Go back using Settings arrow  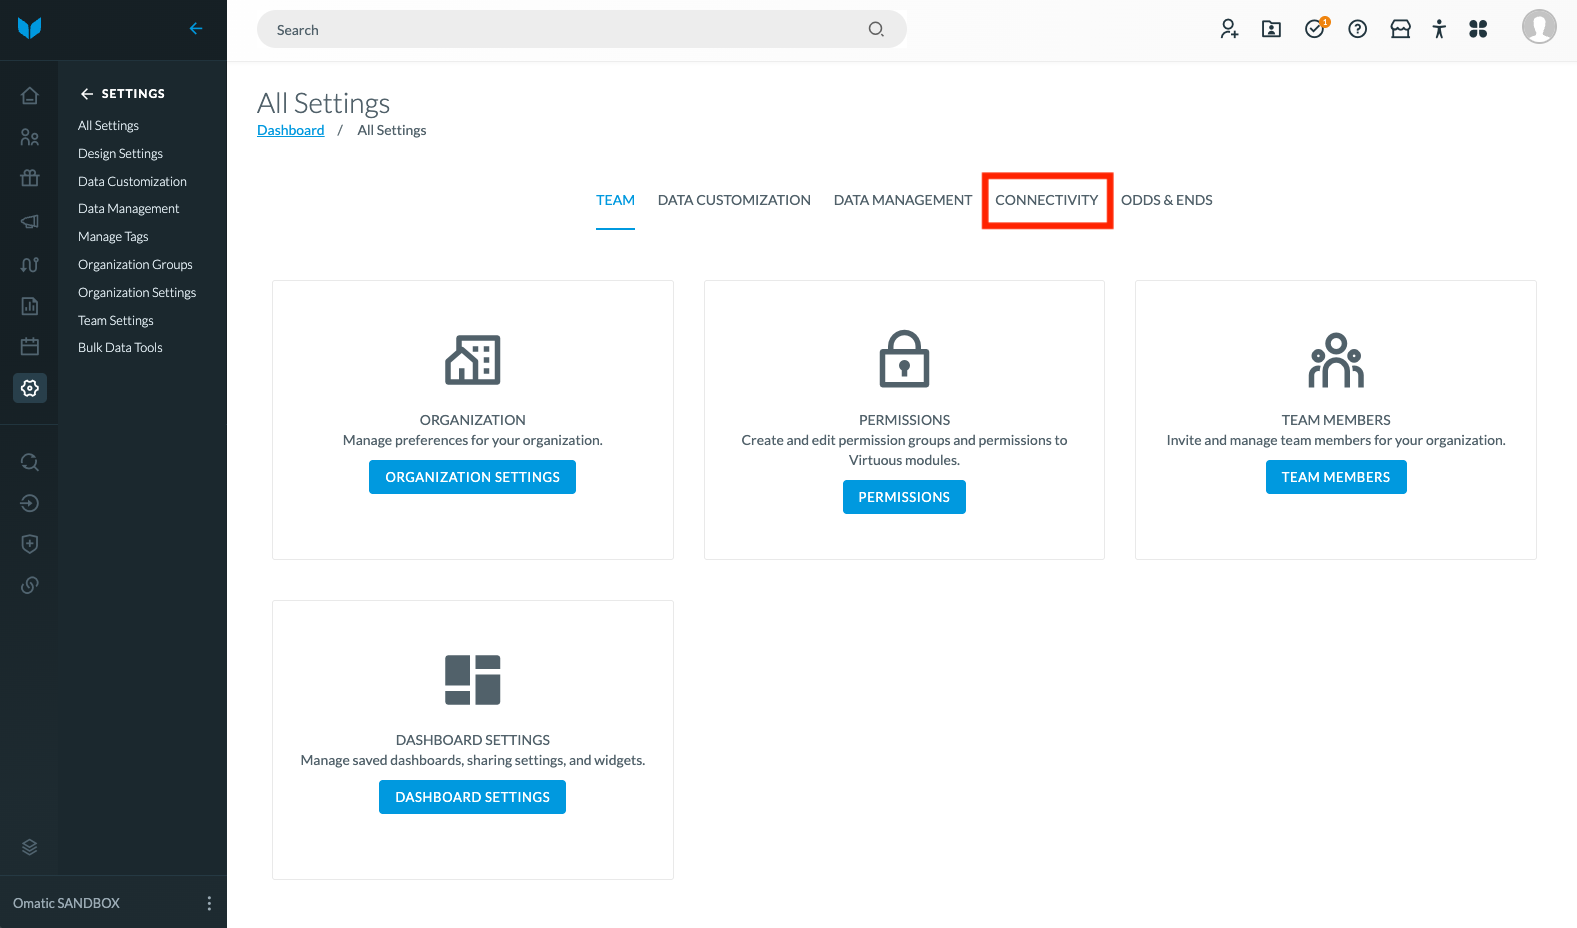(87, 94)
